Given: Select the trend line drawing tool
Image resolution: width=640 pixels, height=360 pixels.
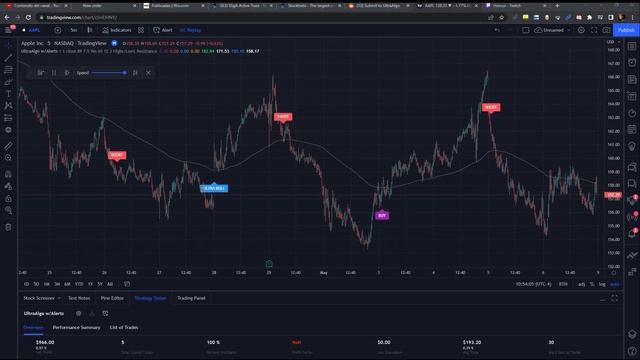Looking at the screenshot, I should pos(8,58).
